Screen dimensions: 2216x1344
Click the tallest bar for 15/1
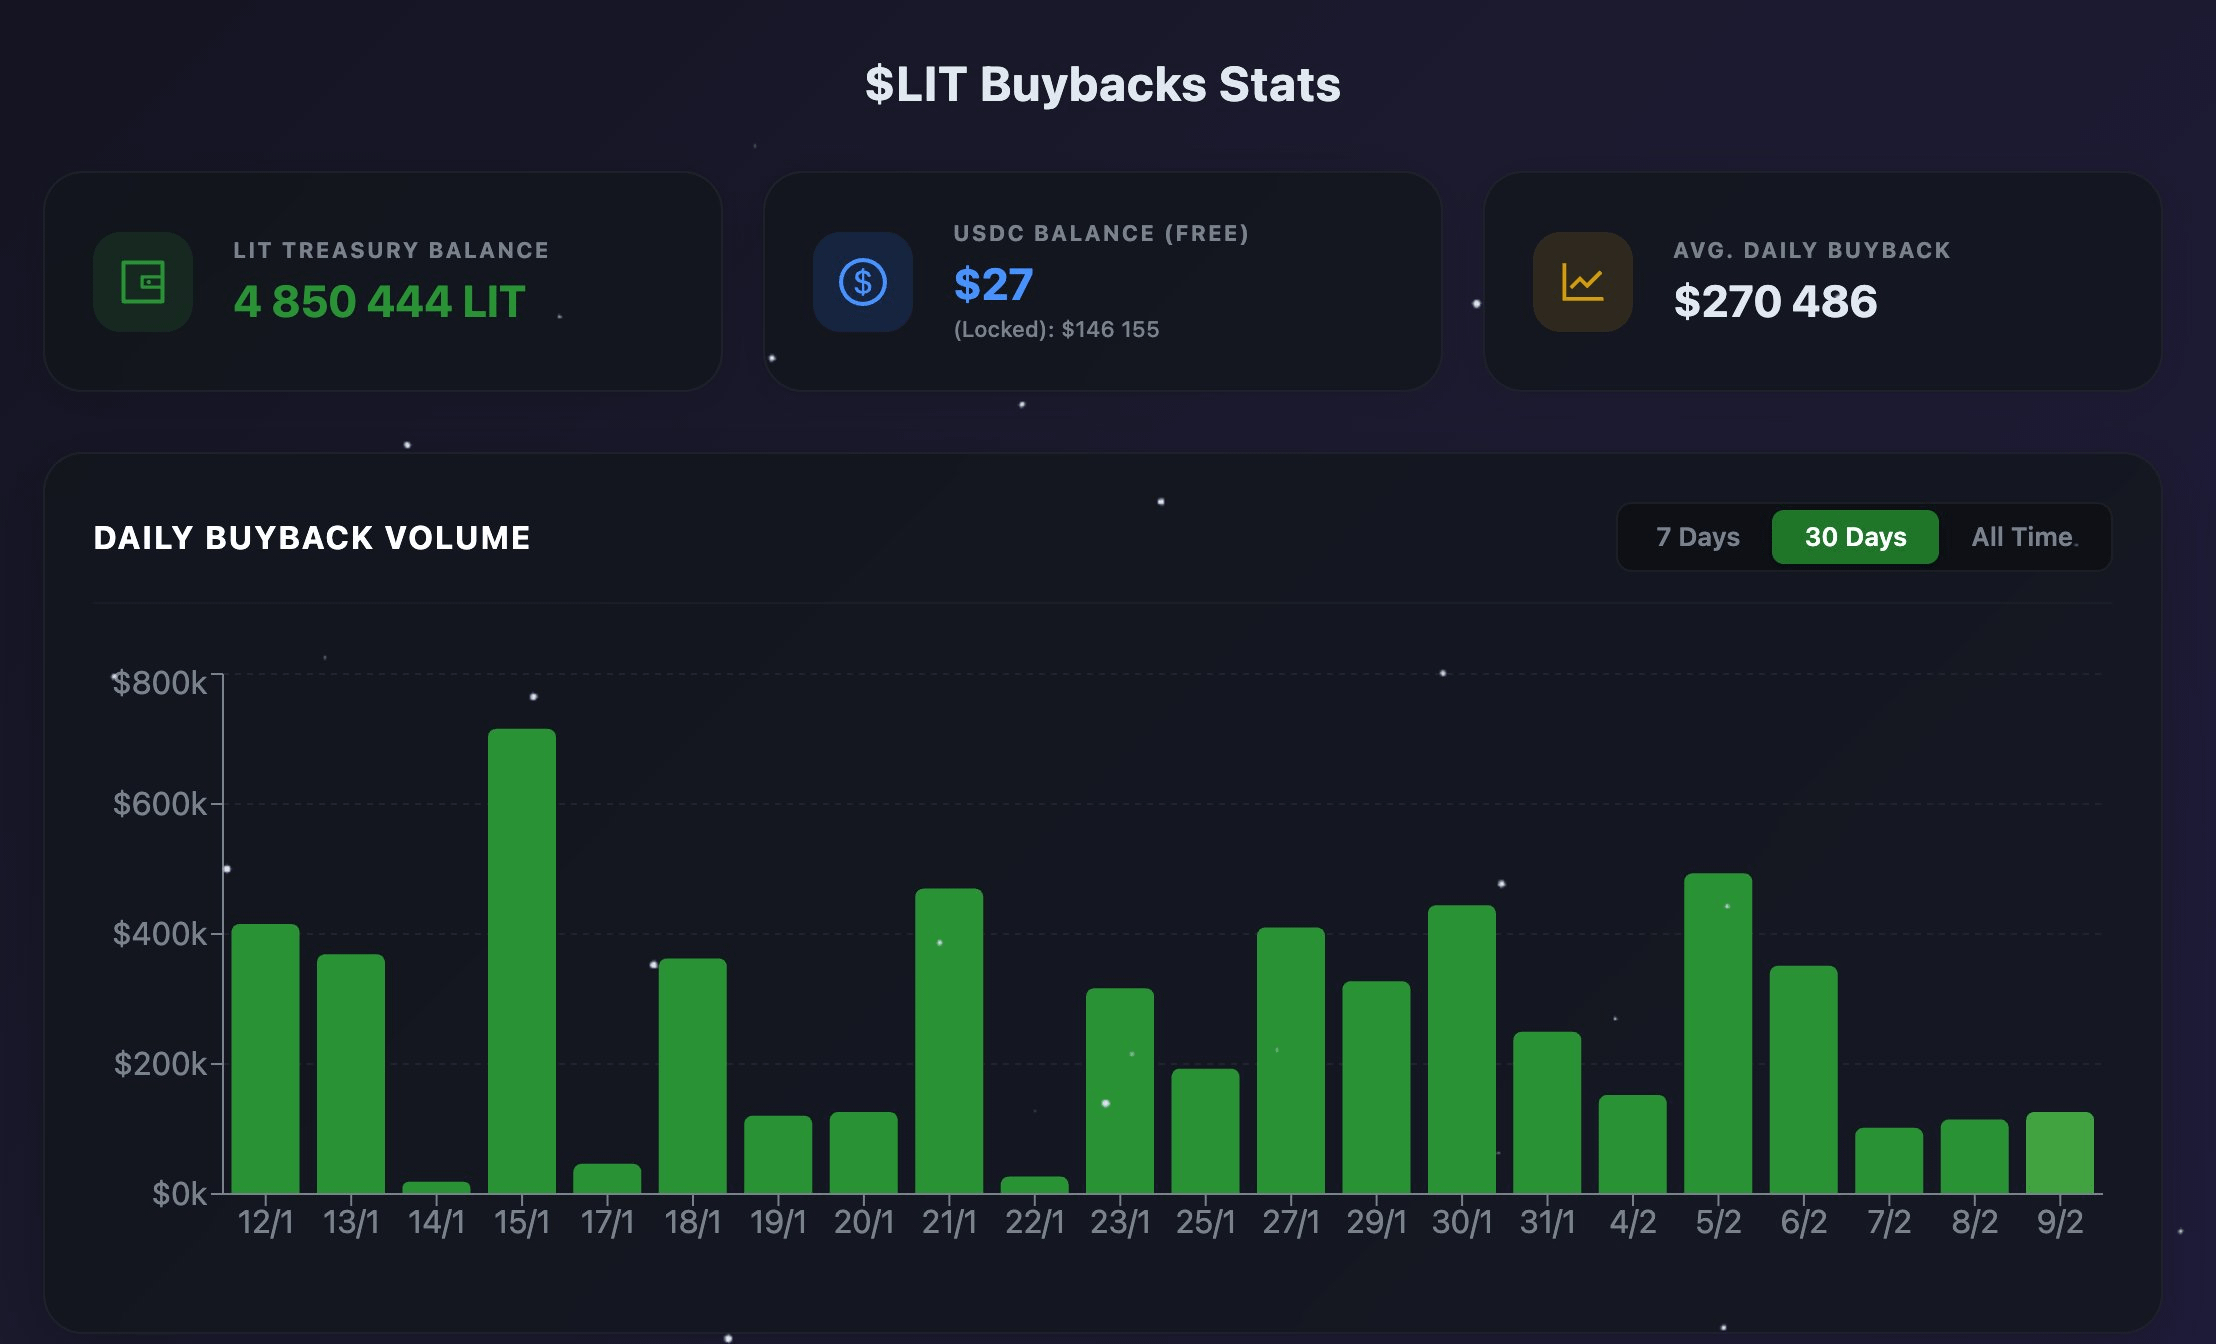(x=522, y=960)
